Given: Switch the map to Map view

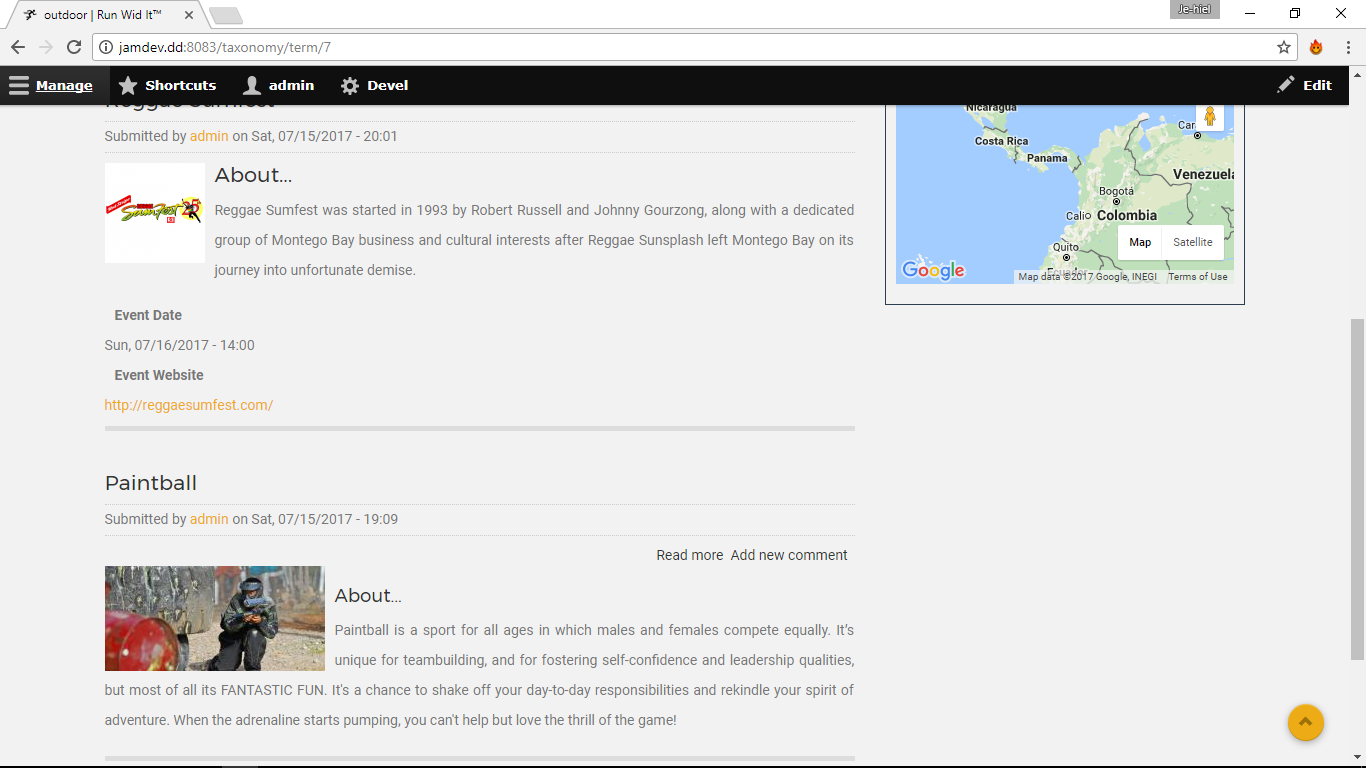Looking at the screenshot, I should [1140, 242].
